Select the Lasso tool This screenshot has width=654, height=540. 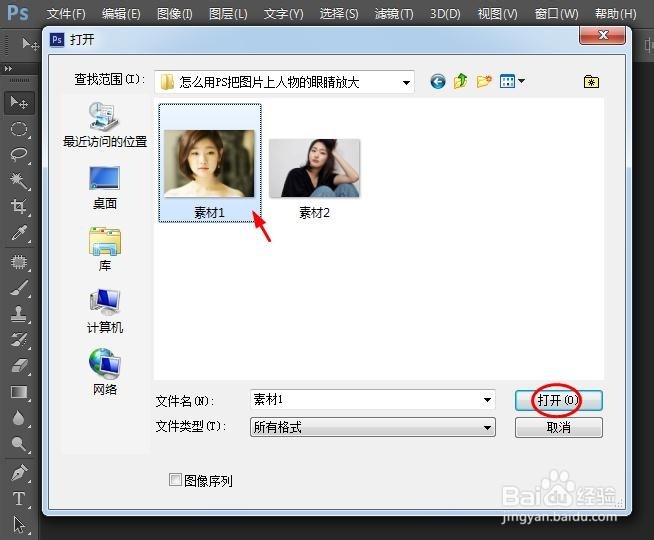point(19,154)
